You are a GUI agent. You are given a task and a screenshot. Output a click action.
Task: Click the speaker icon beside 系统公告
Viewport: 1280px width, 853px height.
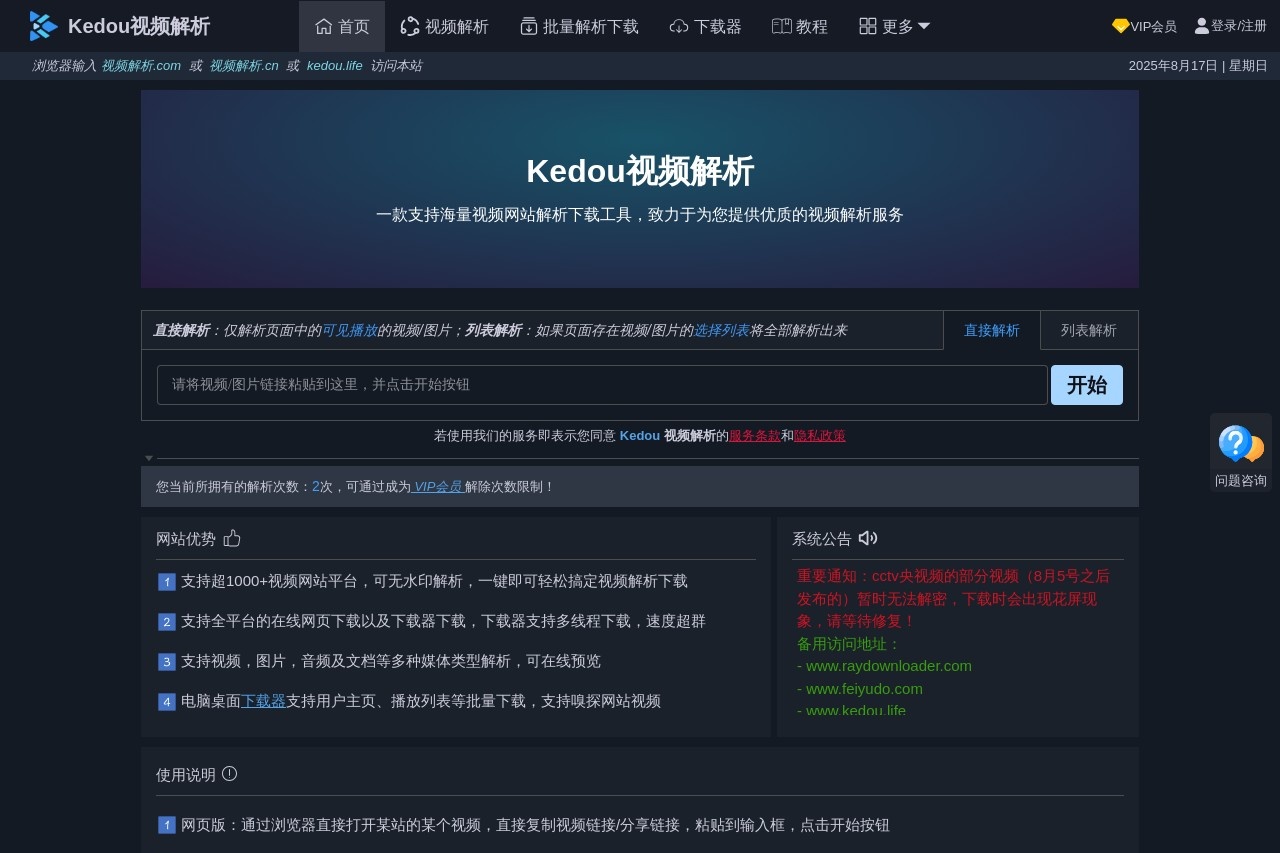click(867, 538)
